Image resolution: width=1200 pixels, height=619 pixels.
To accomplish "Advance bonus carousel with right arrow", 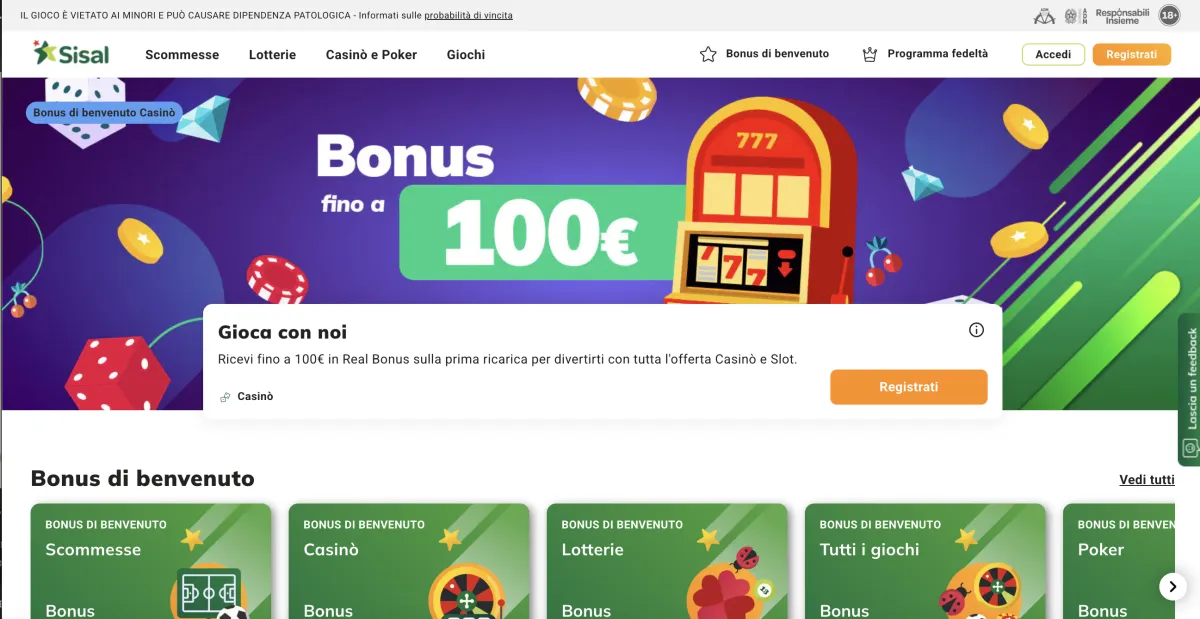I will (1171, 586).
